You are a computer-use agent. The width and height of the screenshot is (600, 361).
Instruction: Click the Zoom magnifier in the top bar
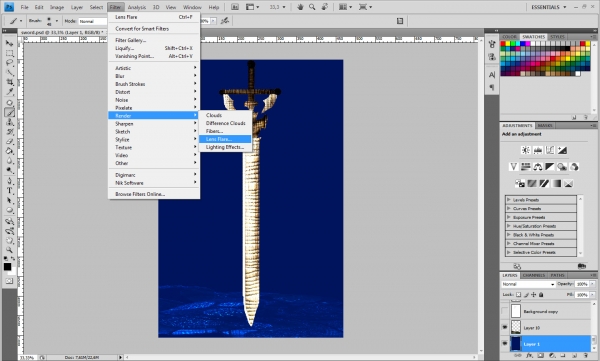[312, 7]
